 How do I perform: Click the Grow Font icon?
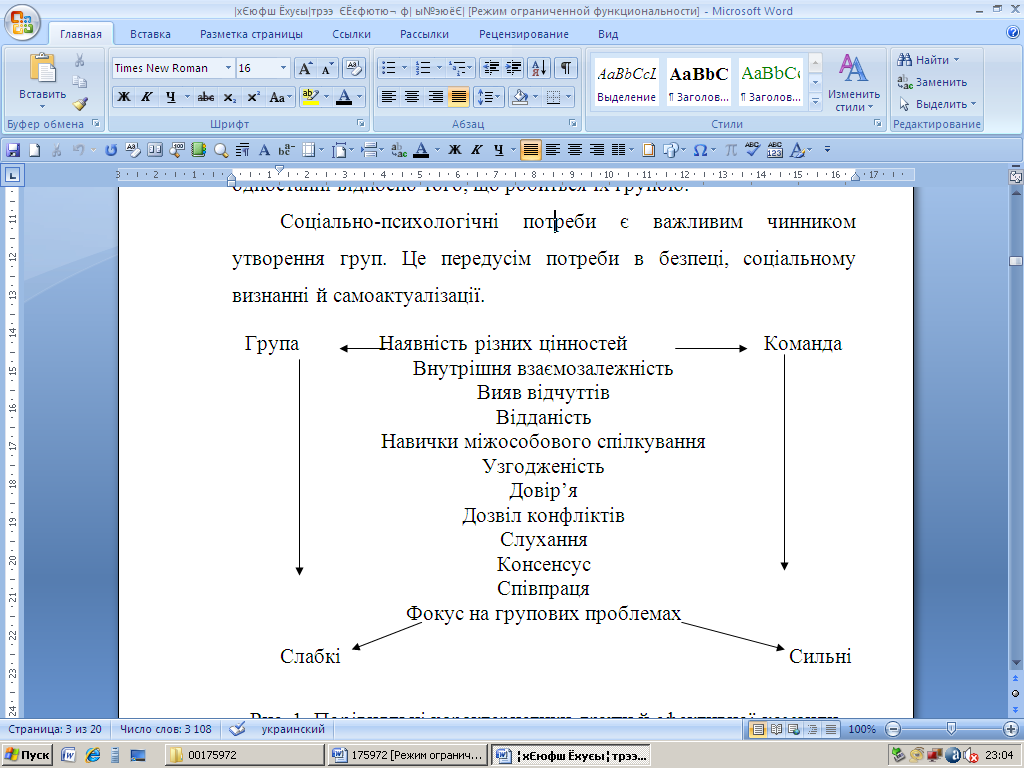305,68
